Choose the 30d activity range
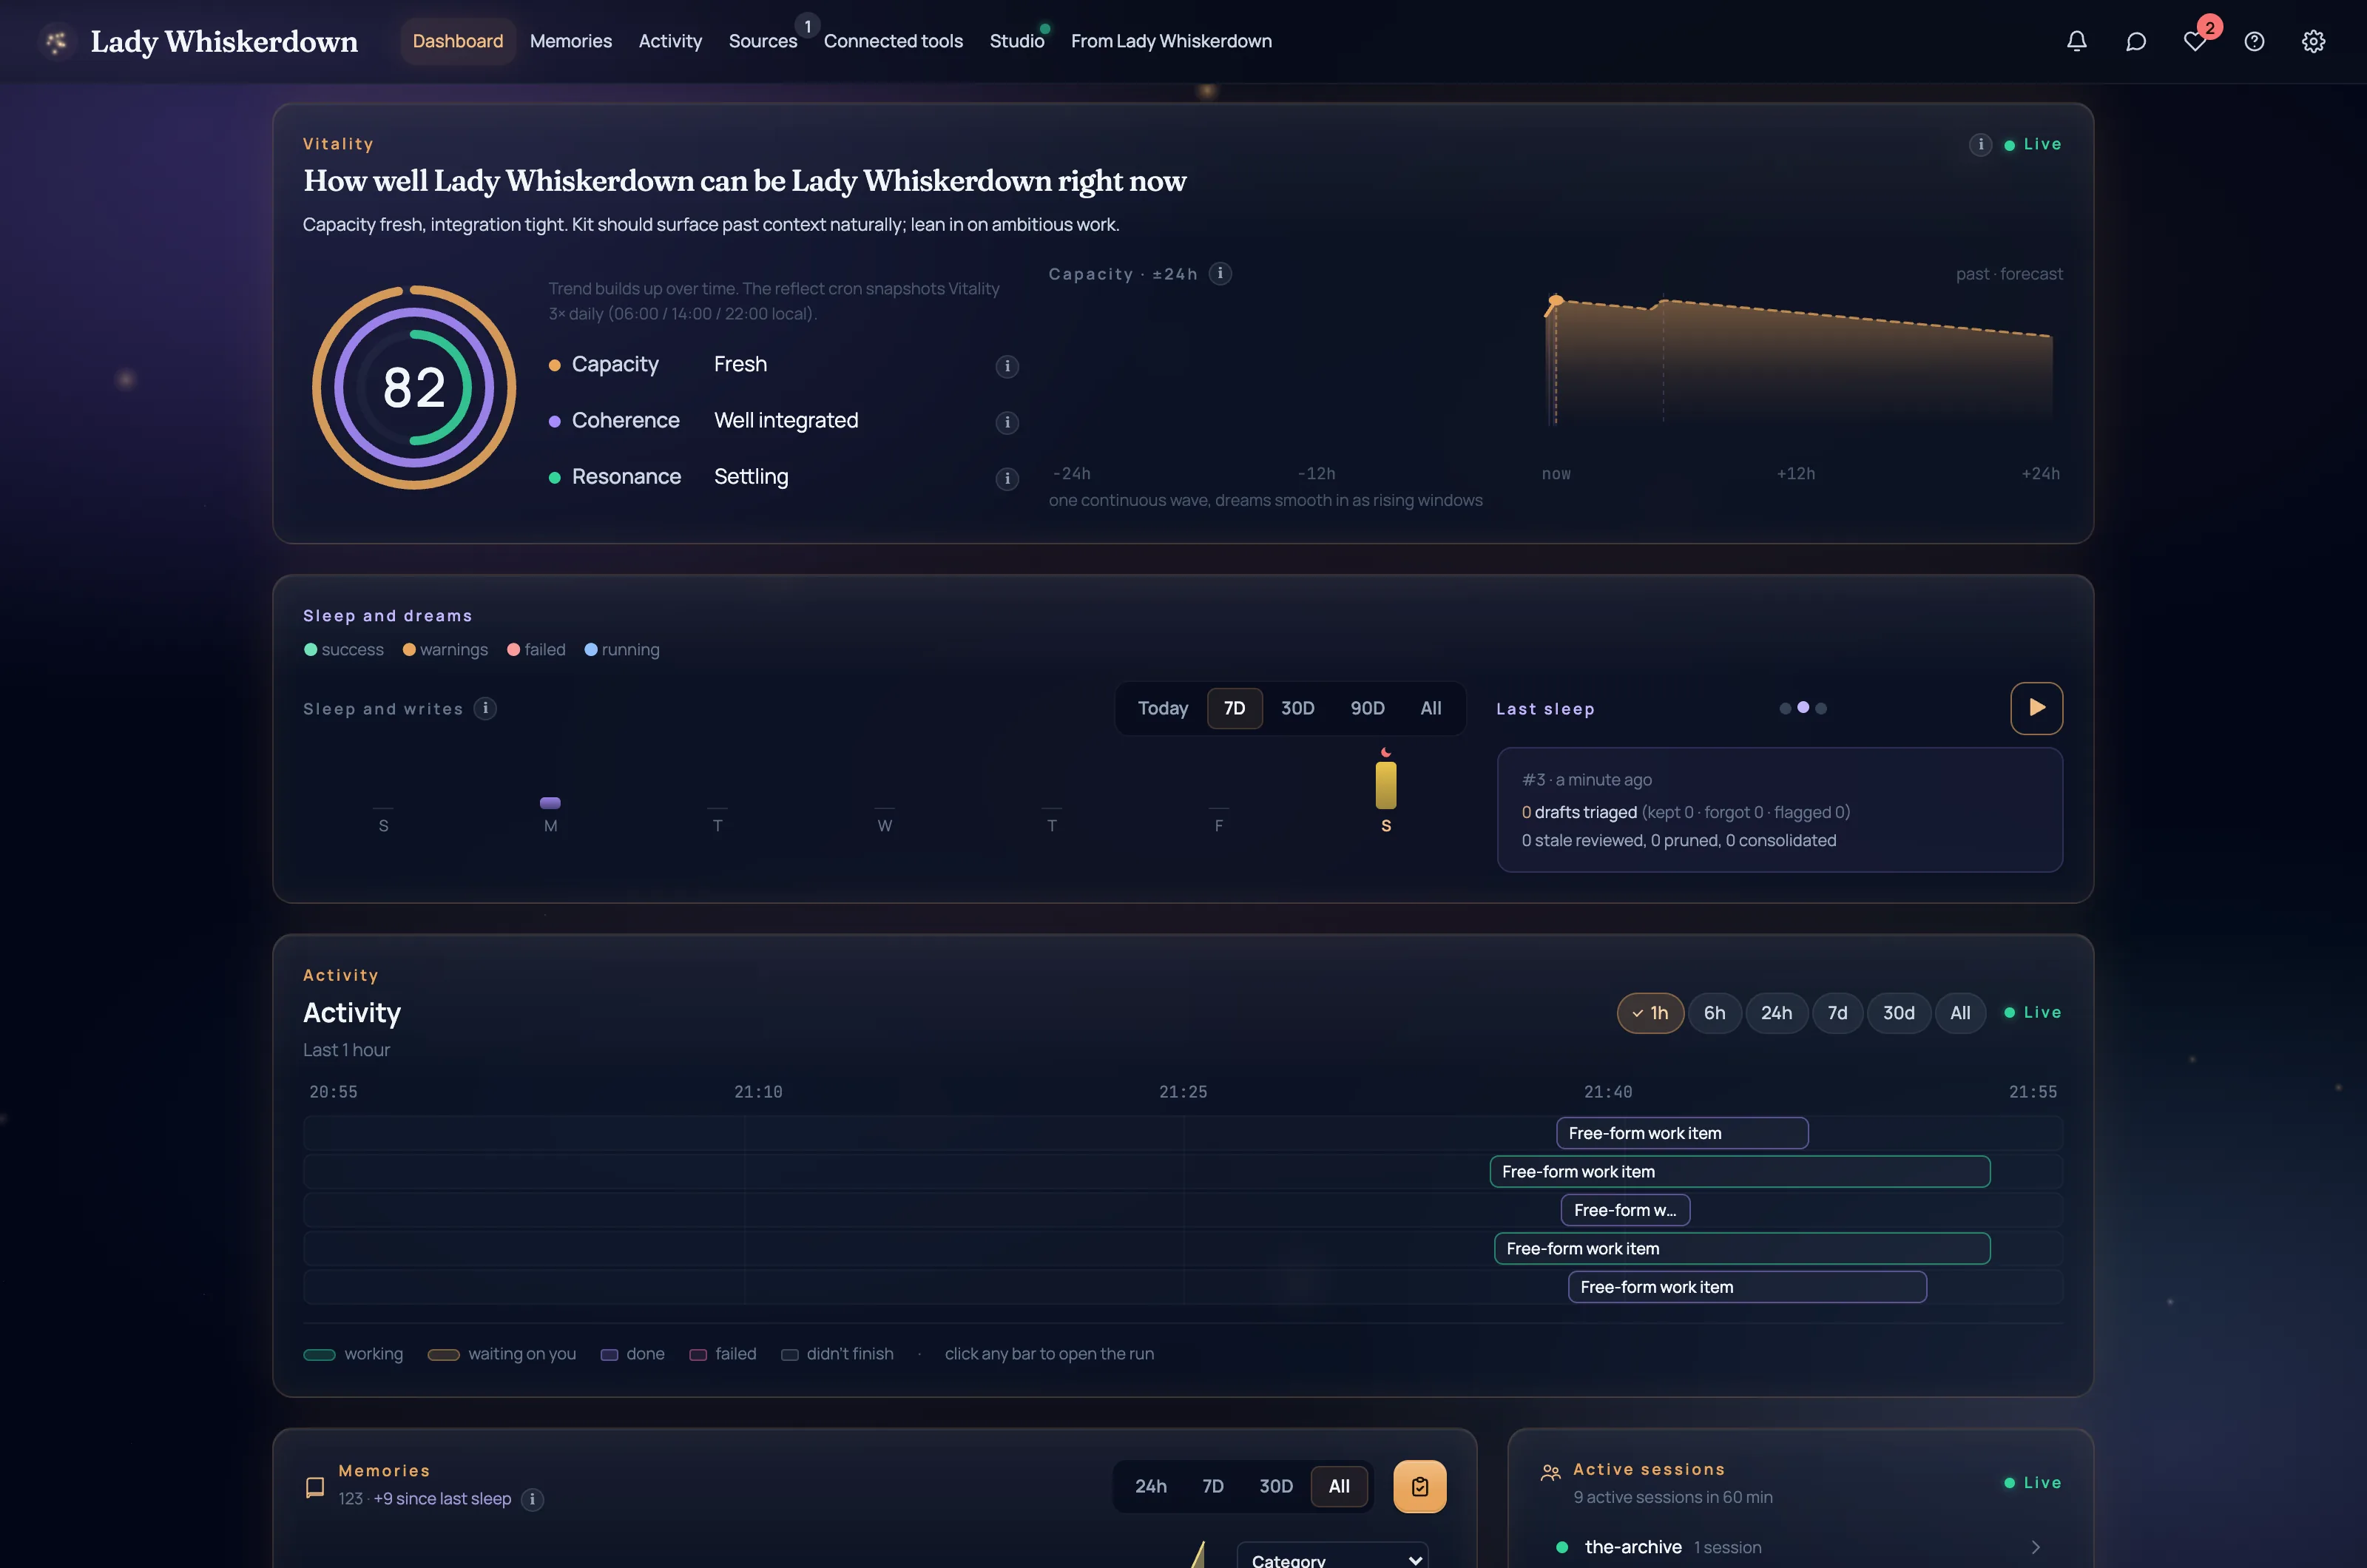 click(x=1898, y=1013)
